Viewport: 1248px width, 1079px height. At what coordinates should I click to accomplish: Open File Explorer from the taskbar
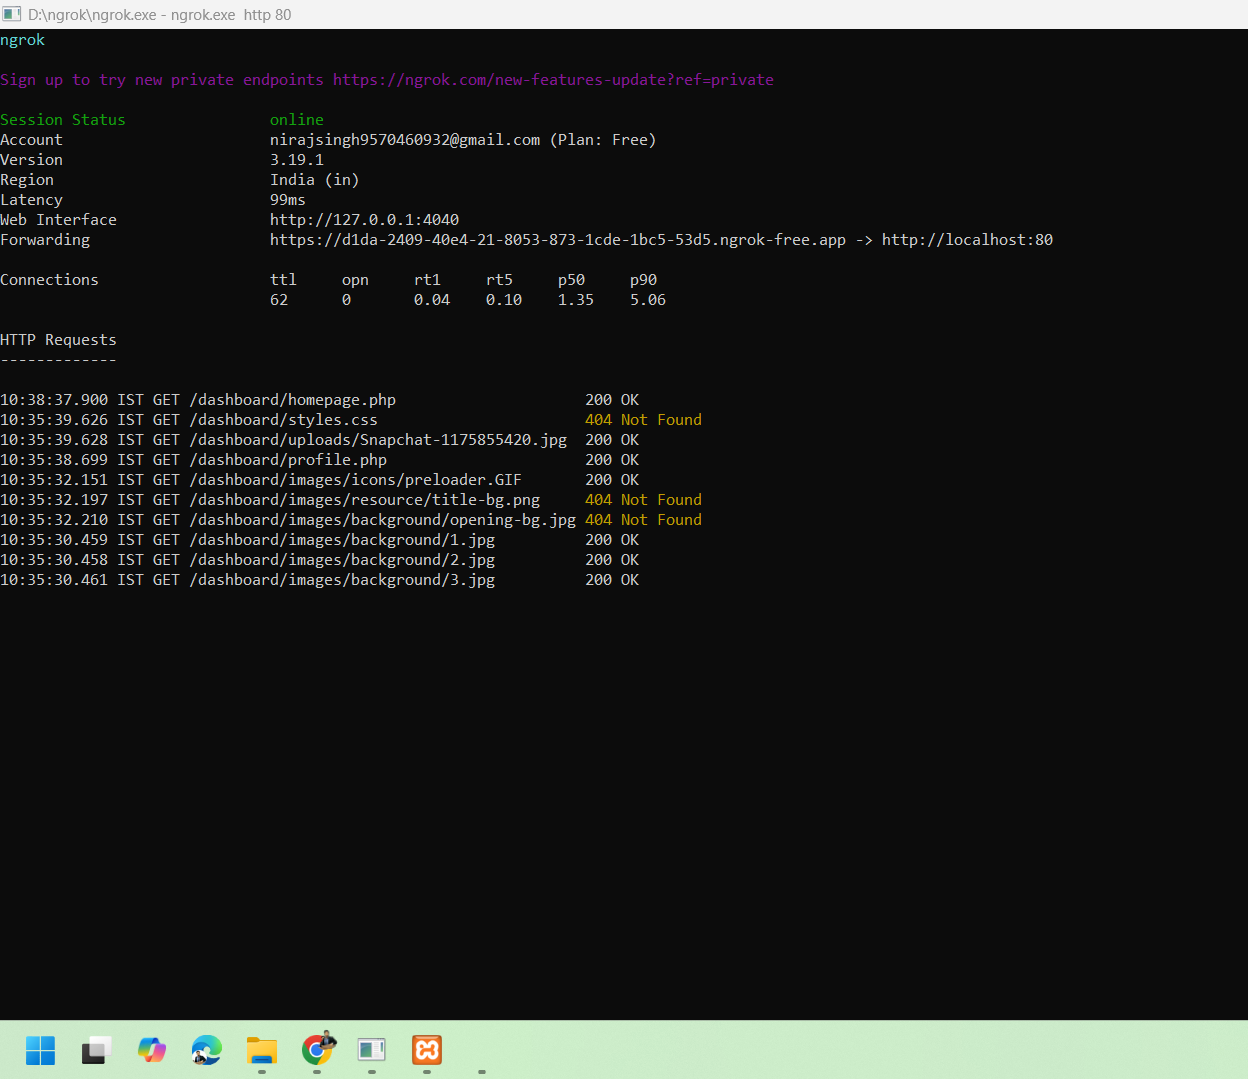coord(262,1050)
